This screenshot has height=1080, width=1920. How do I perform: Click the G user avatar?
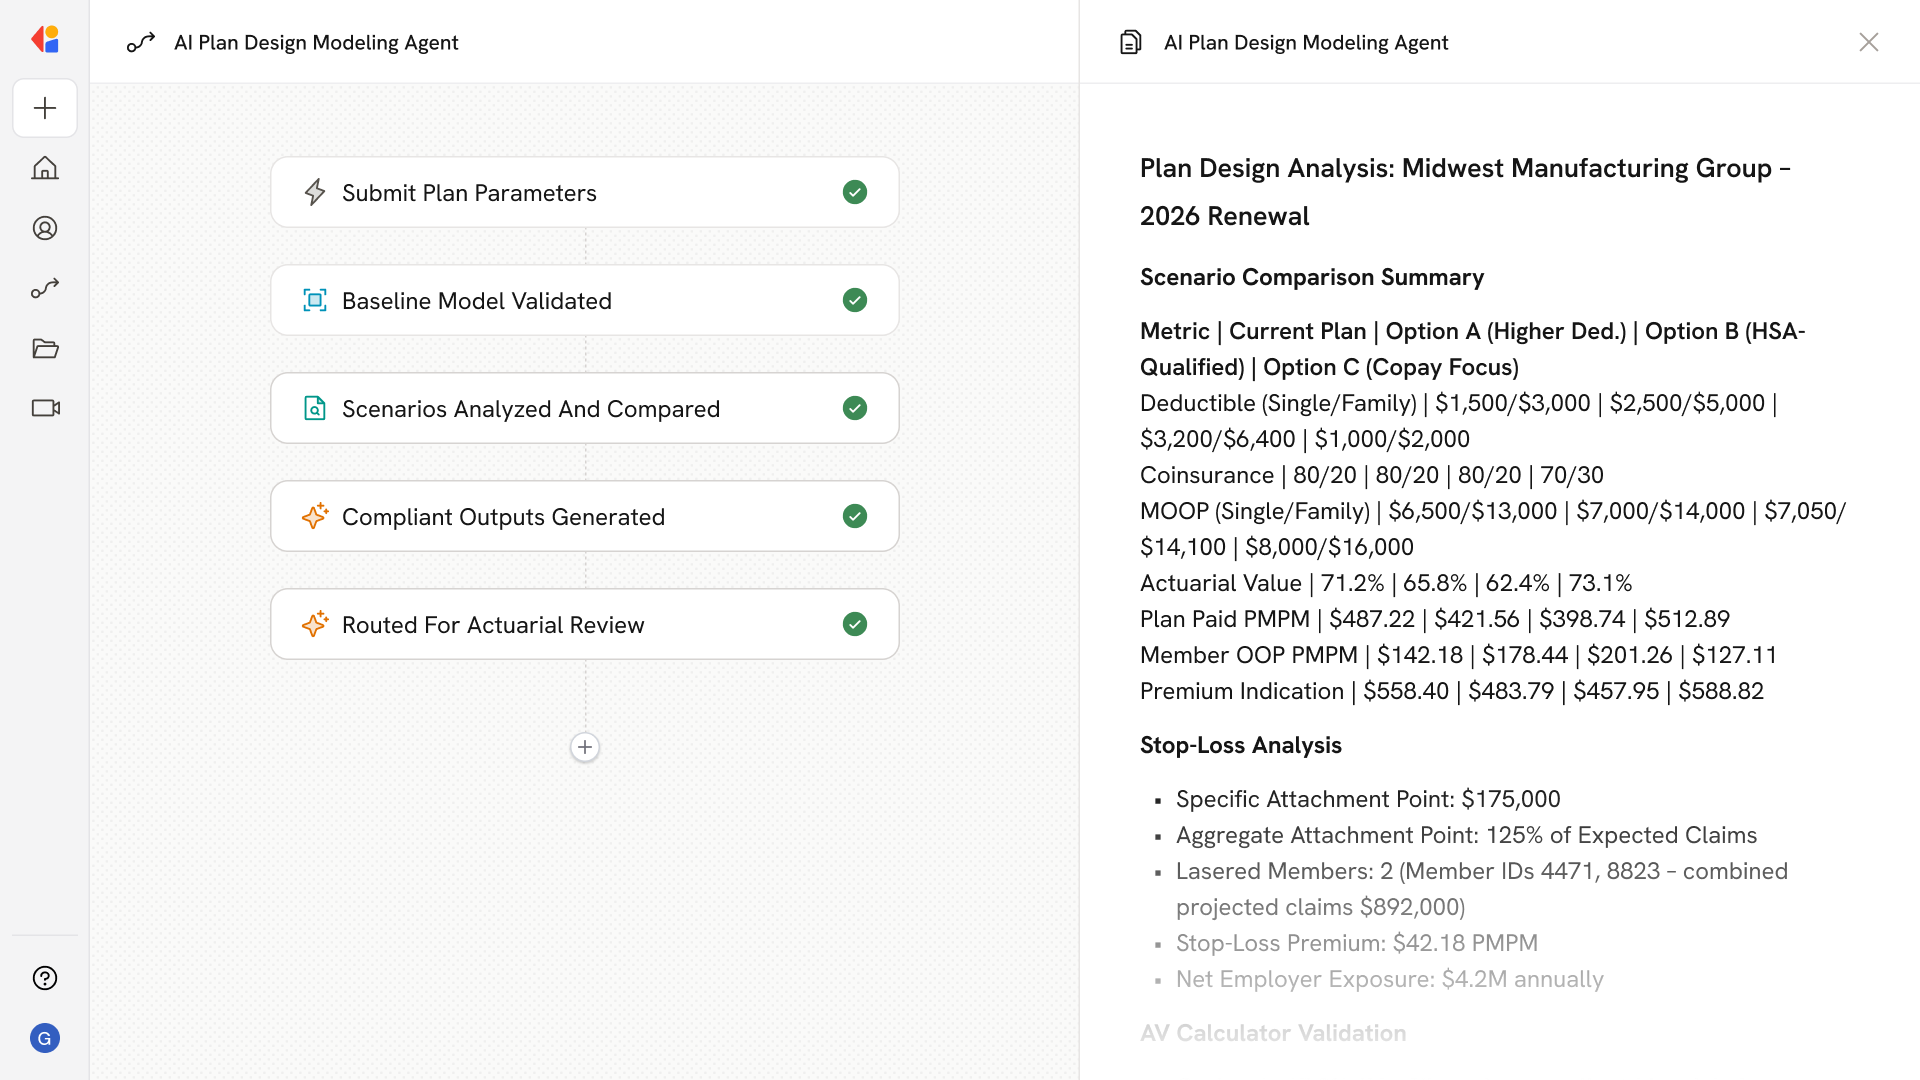click(45, 1038)
